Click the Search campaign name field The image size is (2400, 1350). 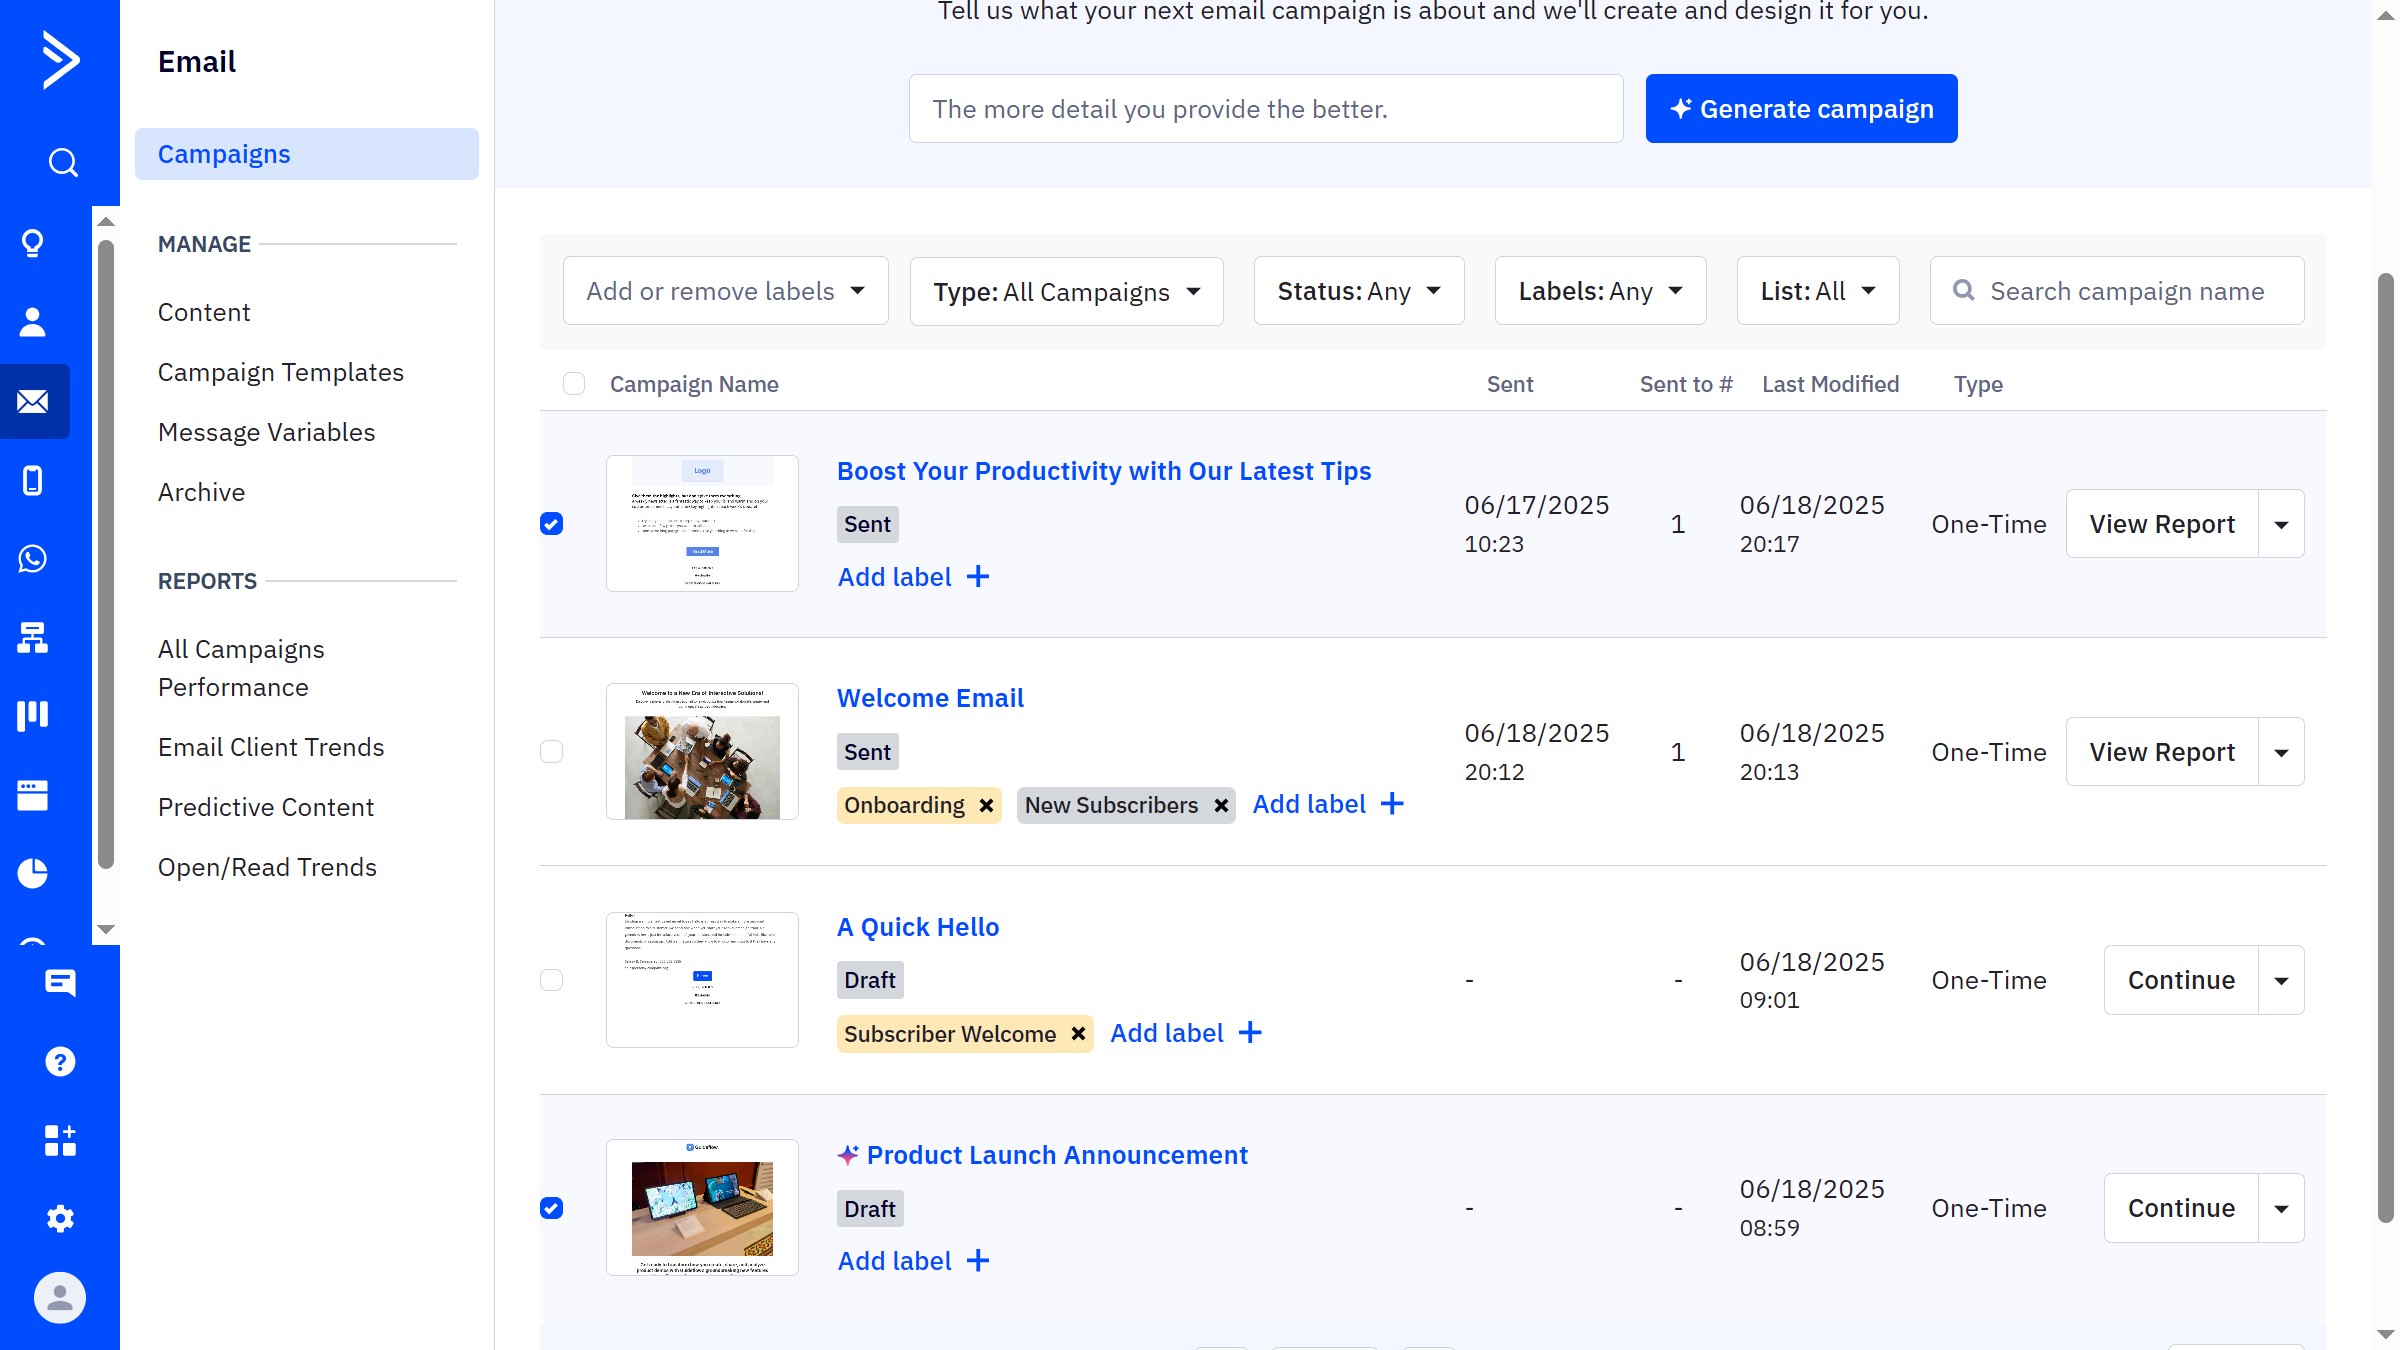click(x=2127, y=292)
